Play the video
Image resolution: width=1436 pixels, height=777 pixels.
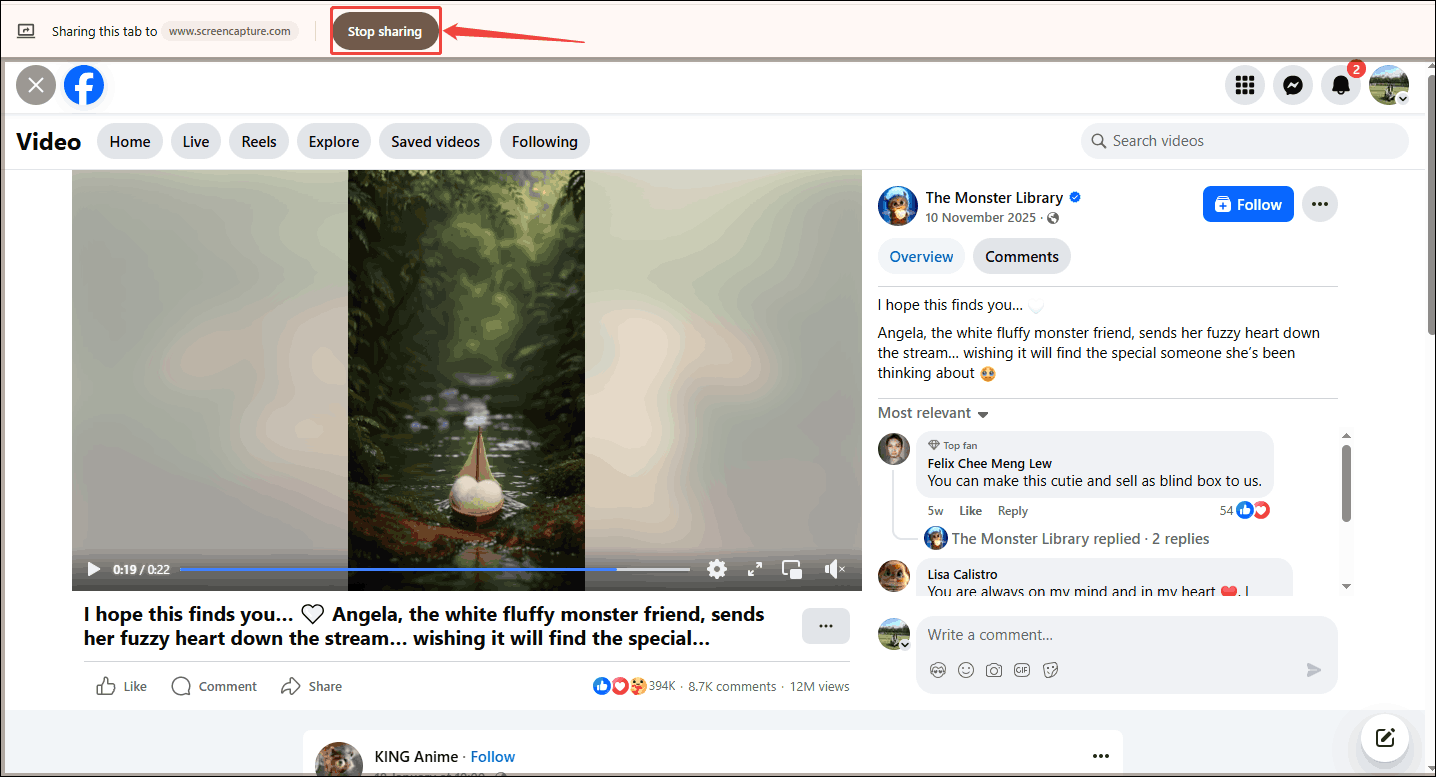[93, 568]
